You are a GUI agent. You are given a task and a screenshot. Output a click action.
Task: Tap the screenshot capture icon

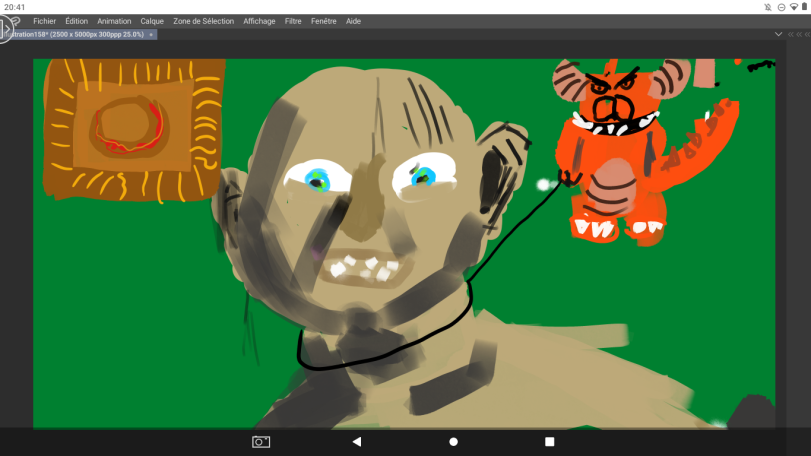pyautogui.click(x=261, y=442)
